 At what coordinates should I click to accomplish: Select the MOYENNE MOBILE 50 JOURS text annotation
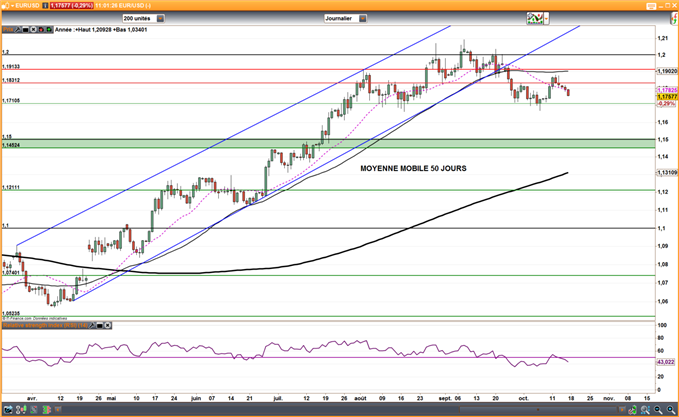(x=413, y=168)
